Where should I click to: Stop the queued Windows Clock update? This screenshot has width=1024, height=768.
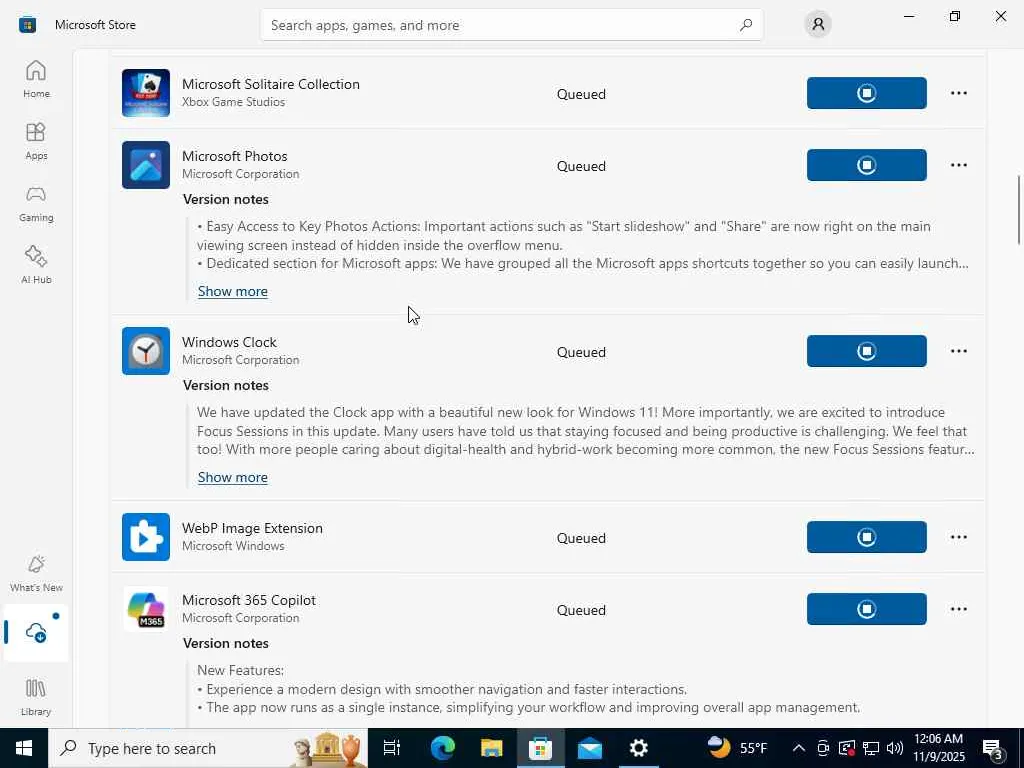tap(867, 351)
